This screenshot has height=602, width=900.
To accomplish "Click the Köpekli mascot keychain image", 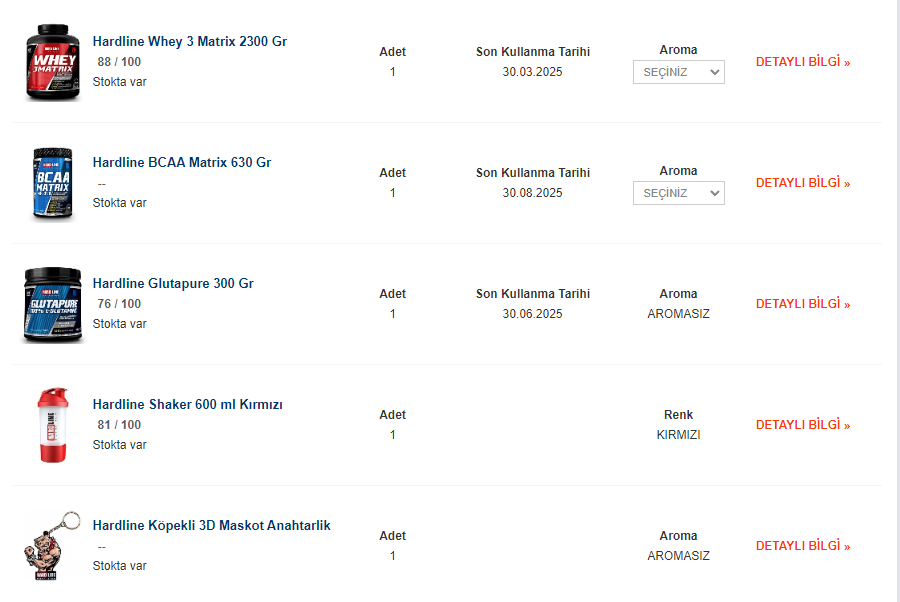I will (51, 546).
